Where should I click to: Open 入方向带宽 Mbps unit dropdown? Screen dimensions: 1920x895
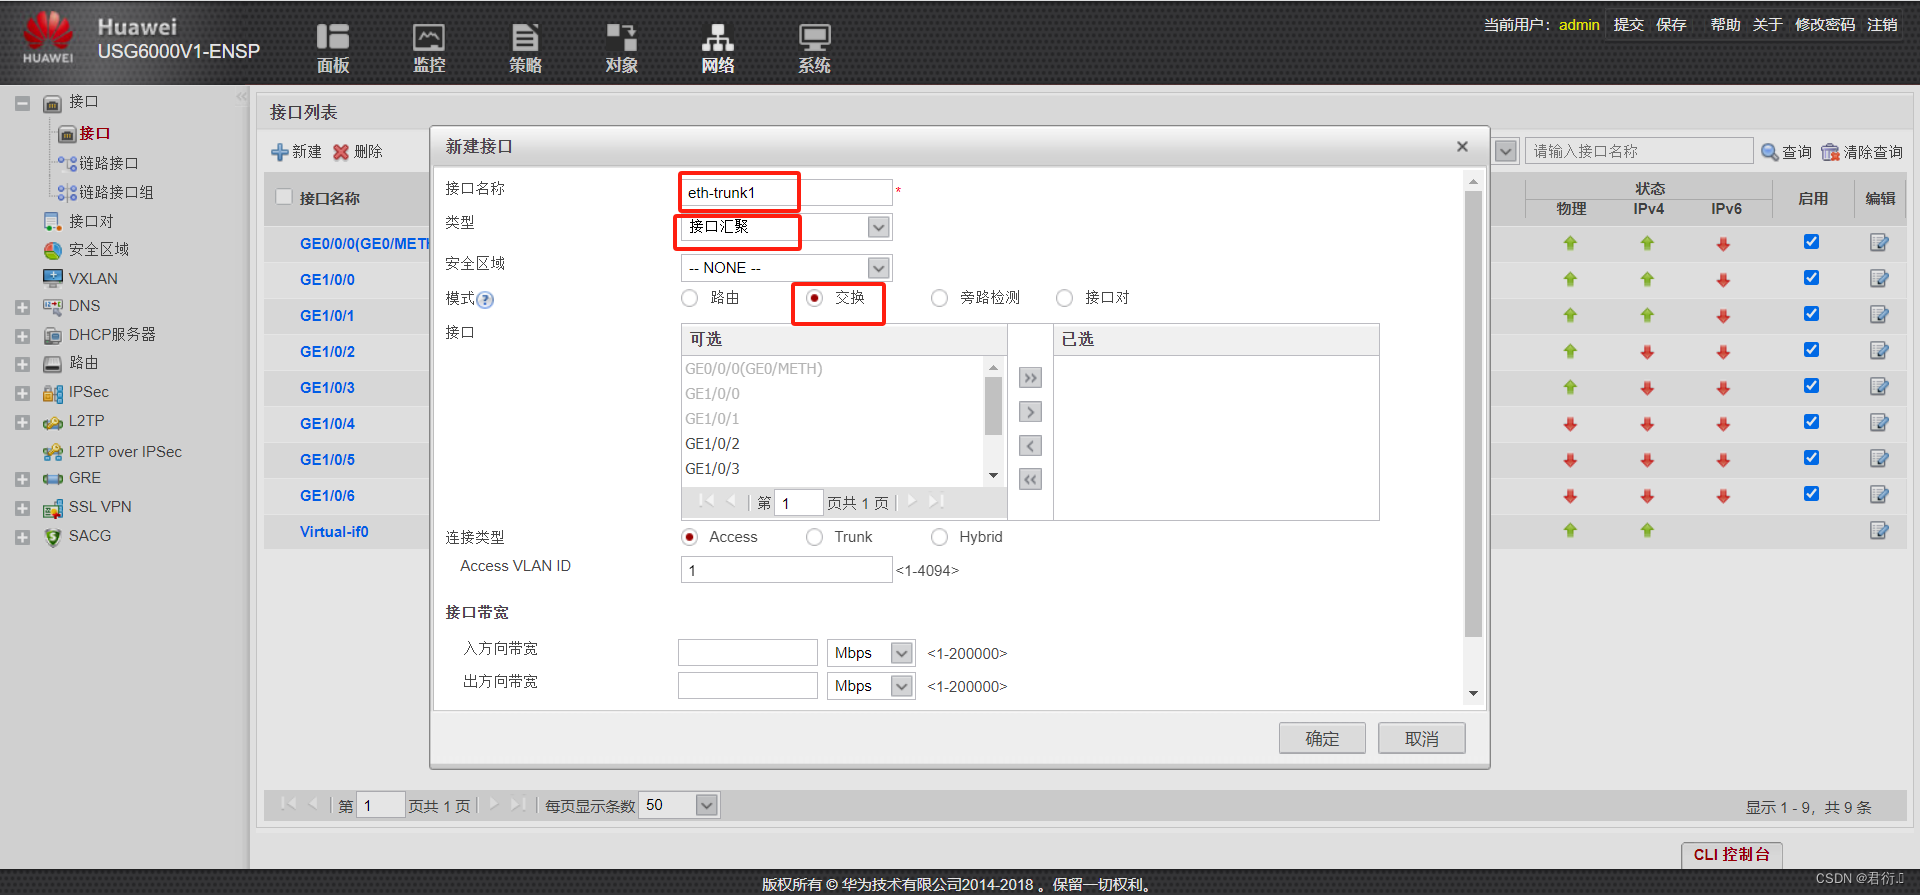(x=902, y=653)
